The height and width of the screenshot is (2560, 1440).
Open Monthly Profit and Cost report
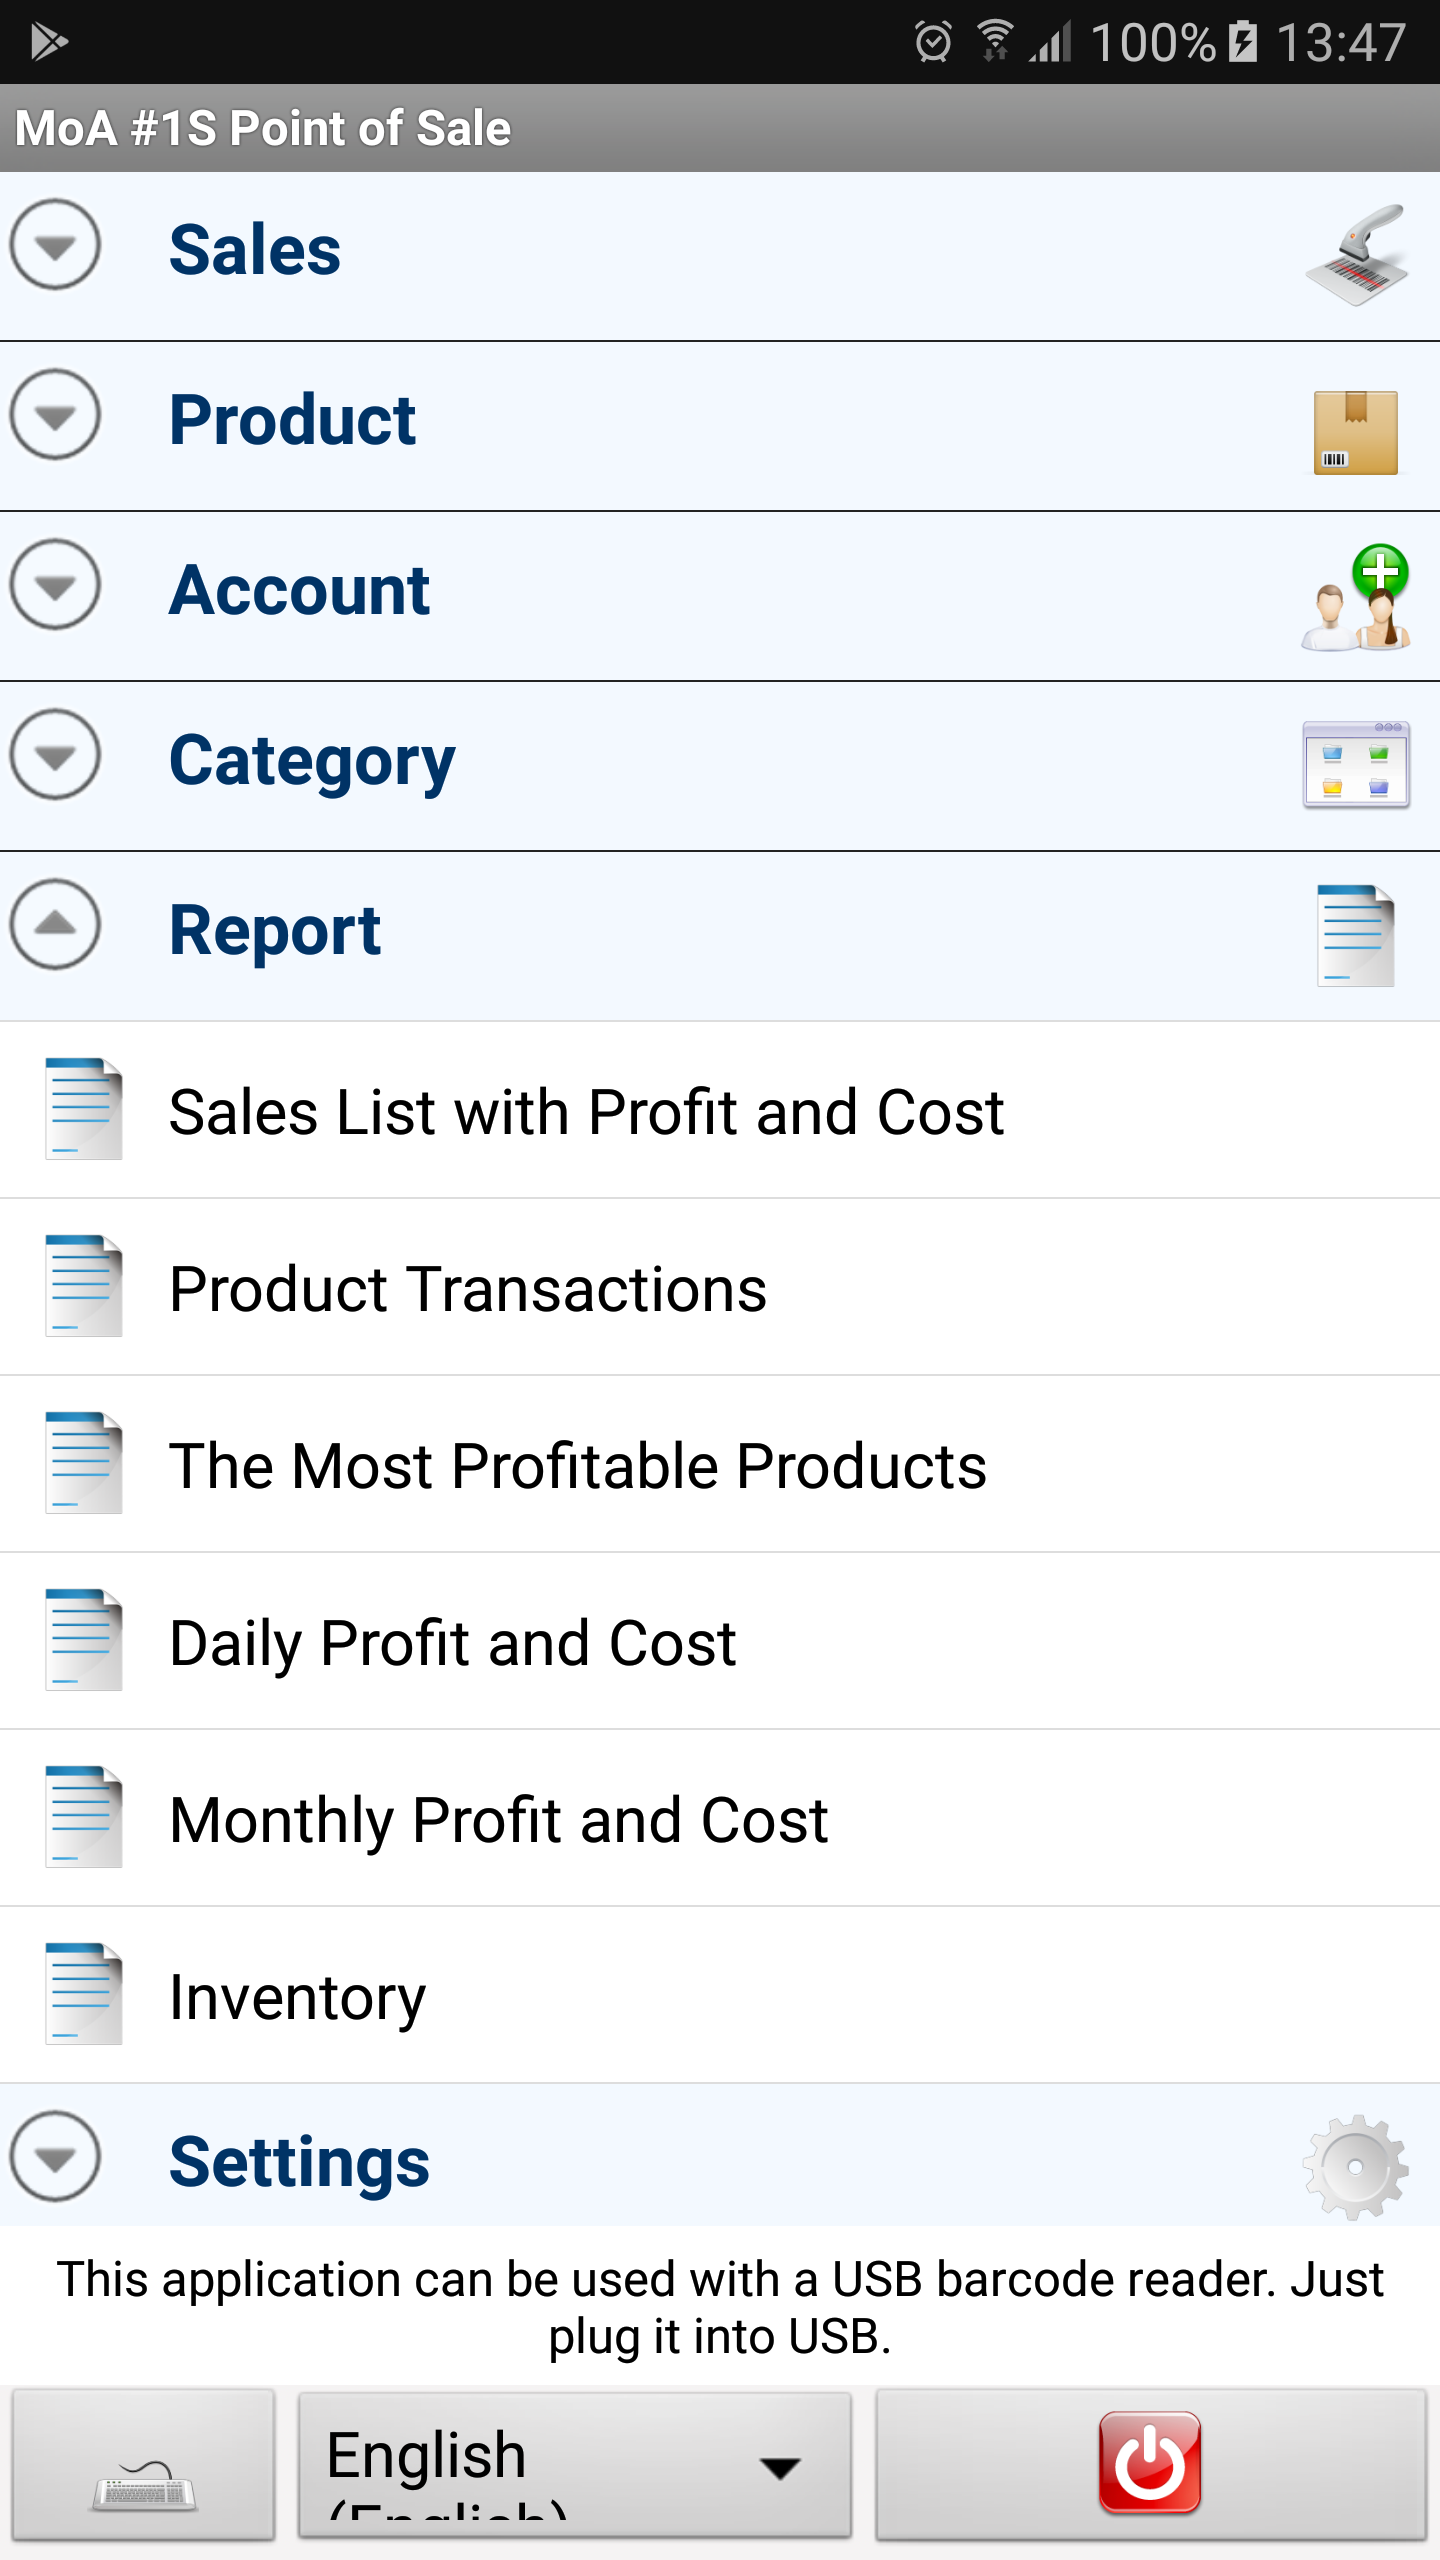tap(720, 1818)
